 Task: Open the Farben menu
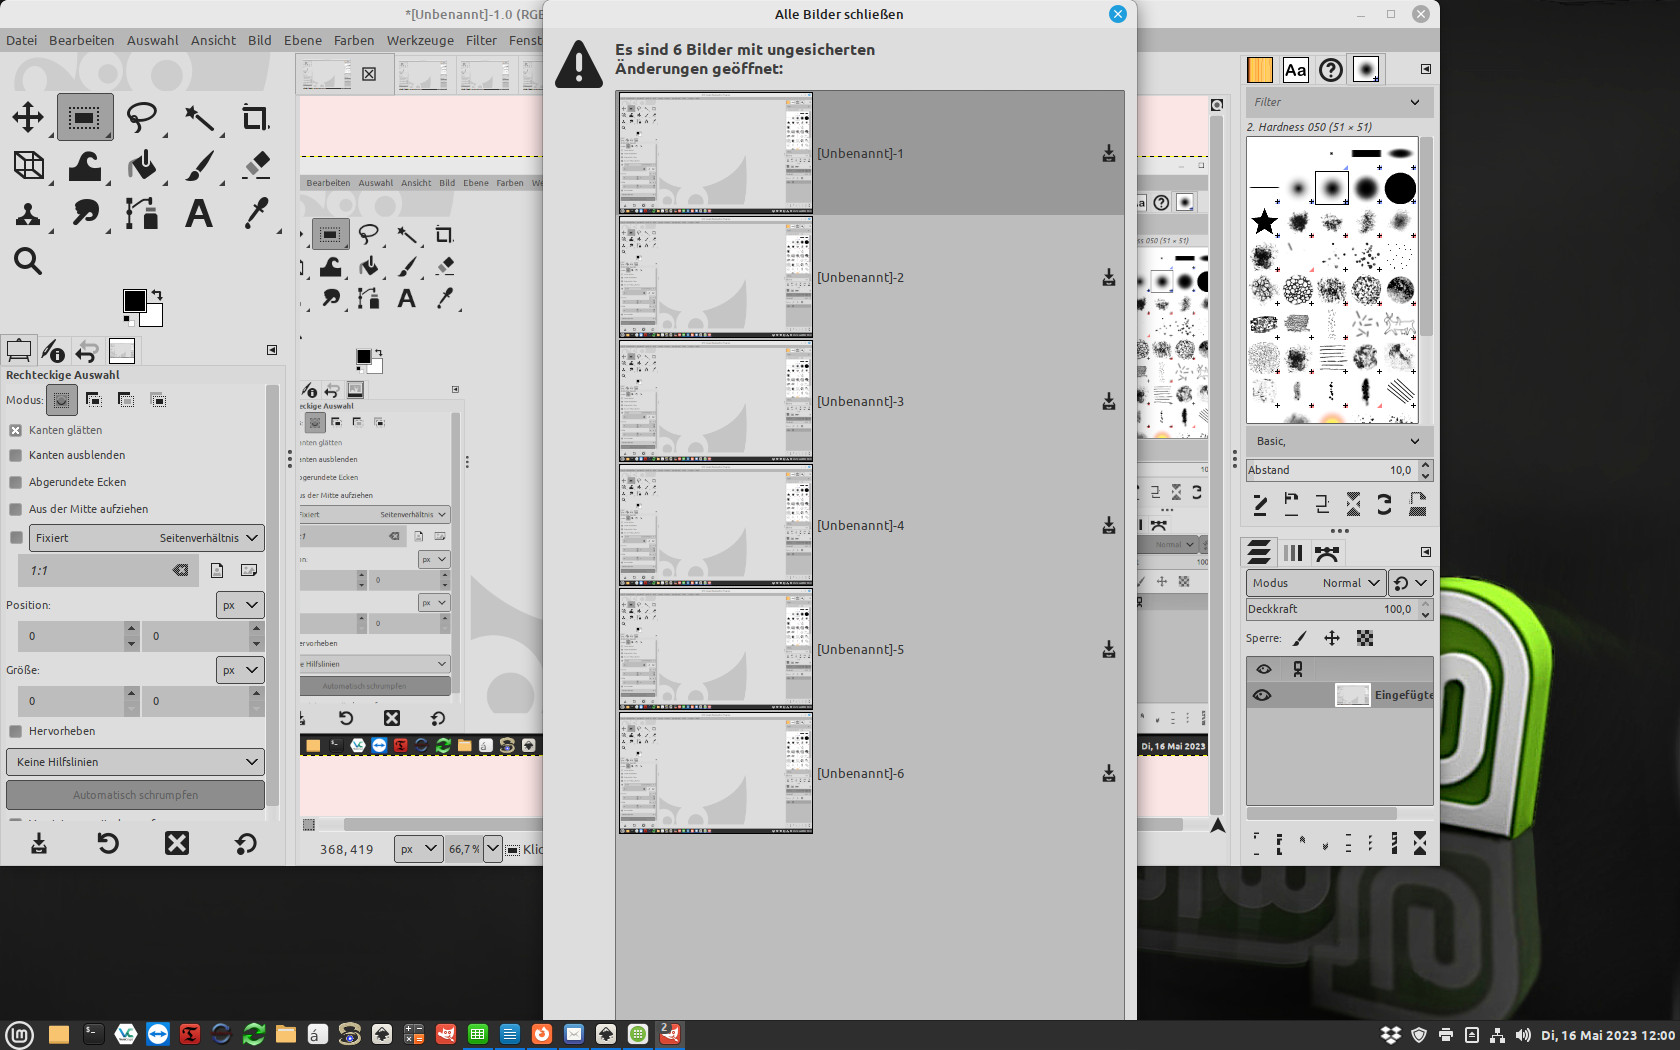coord(353,40)
